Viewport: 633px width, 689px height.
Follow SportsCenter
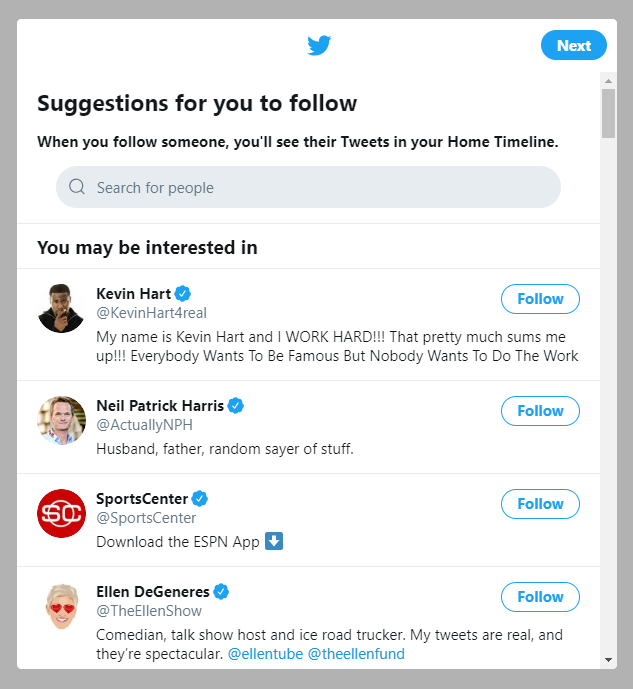click(x=540, y=504)
